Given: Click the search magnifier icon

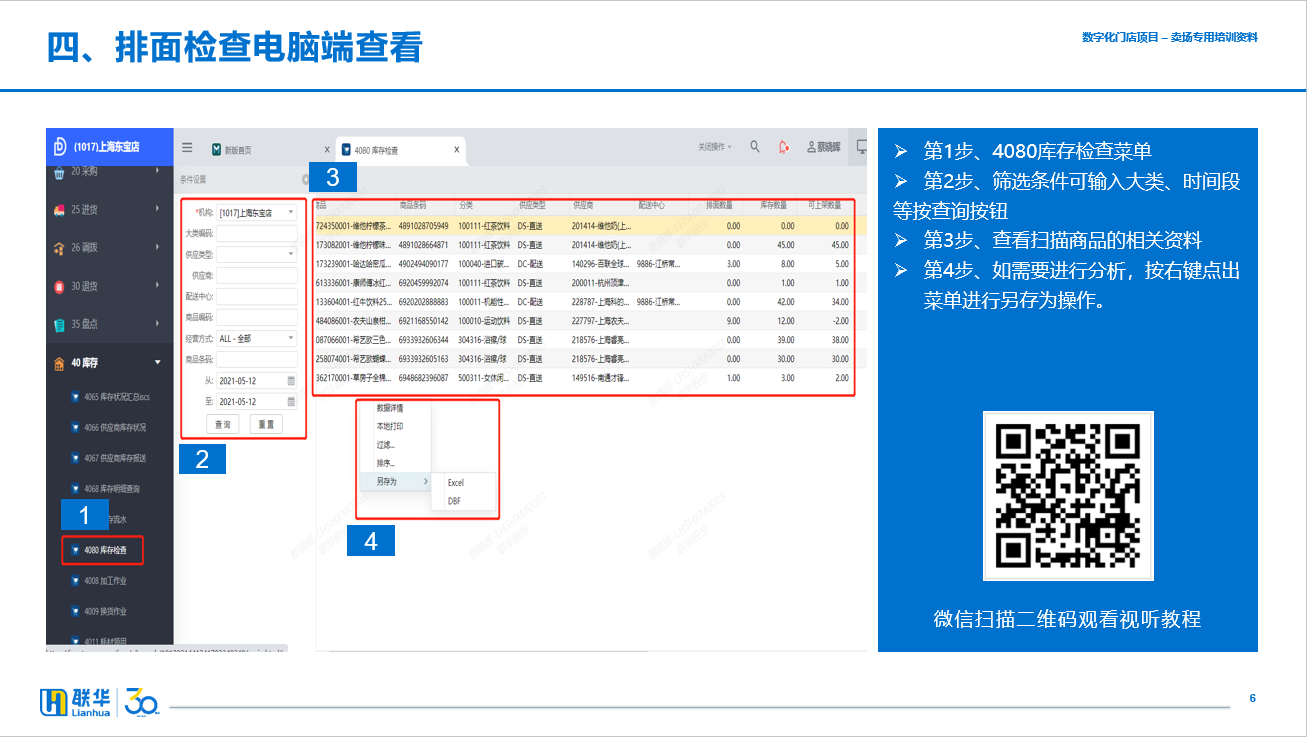Looking at the screenshot, I should click(755, 147).
